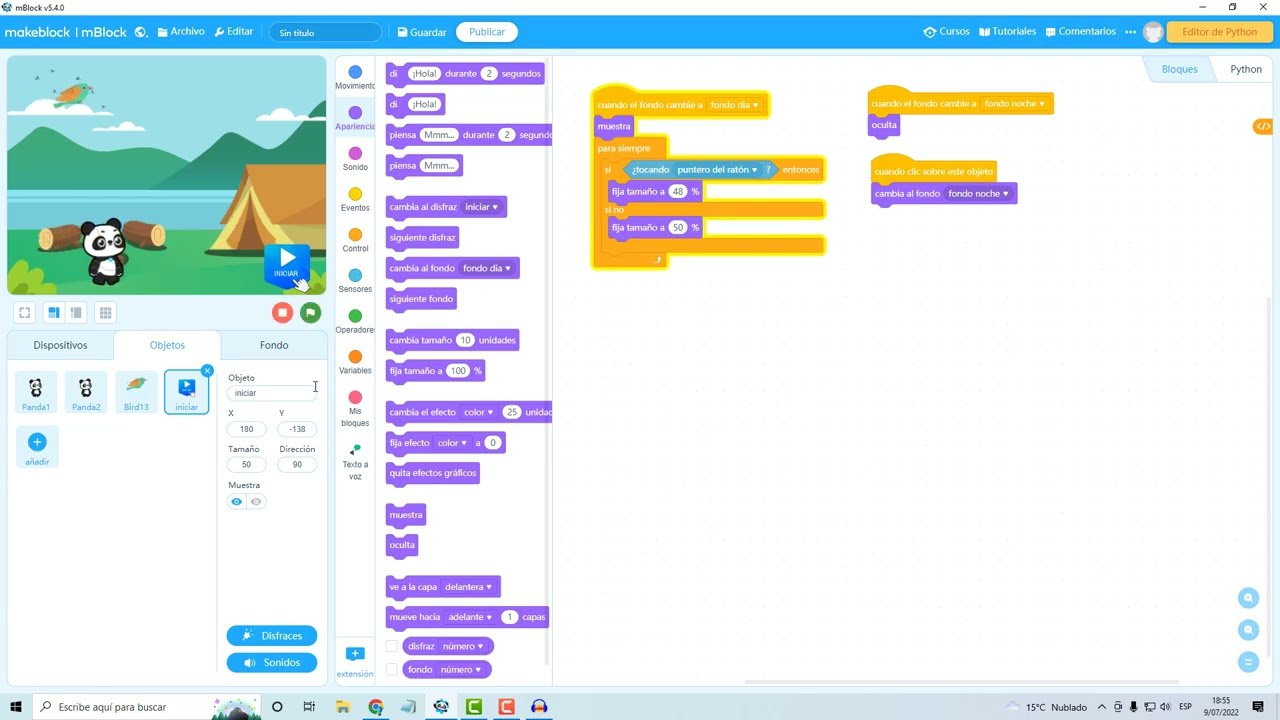Open the Editar menu
Screen dimensions: 1280x720
pos(234,32)
